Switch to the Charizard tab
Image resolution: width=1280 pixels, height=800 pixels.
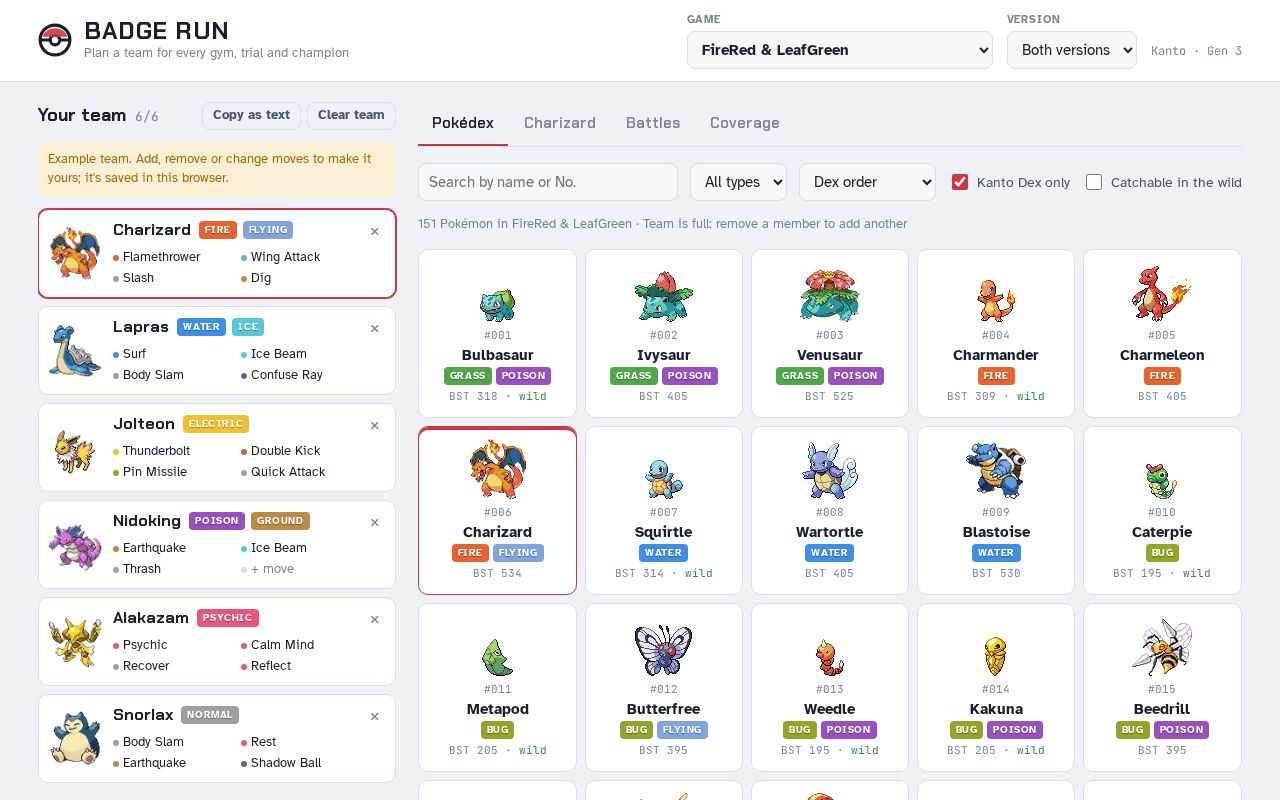(560, 123)
